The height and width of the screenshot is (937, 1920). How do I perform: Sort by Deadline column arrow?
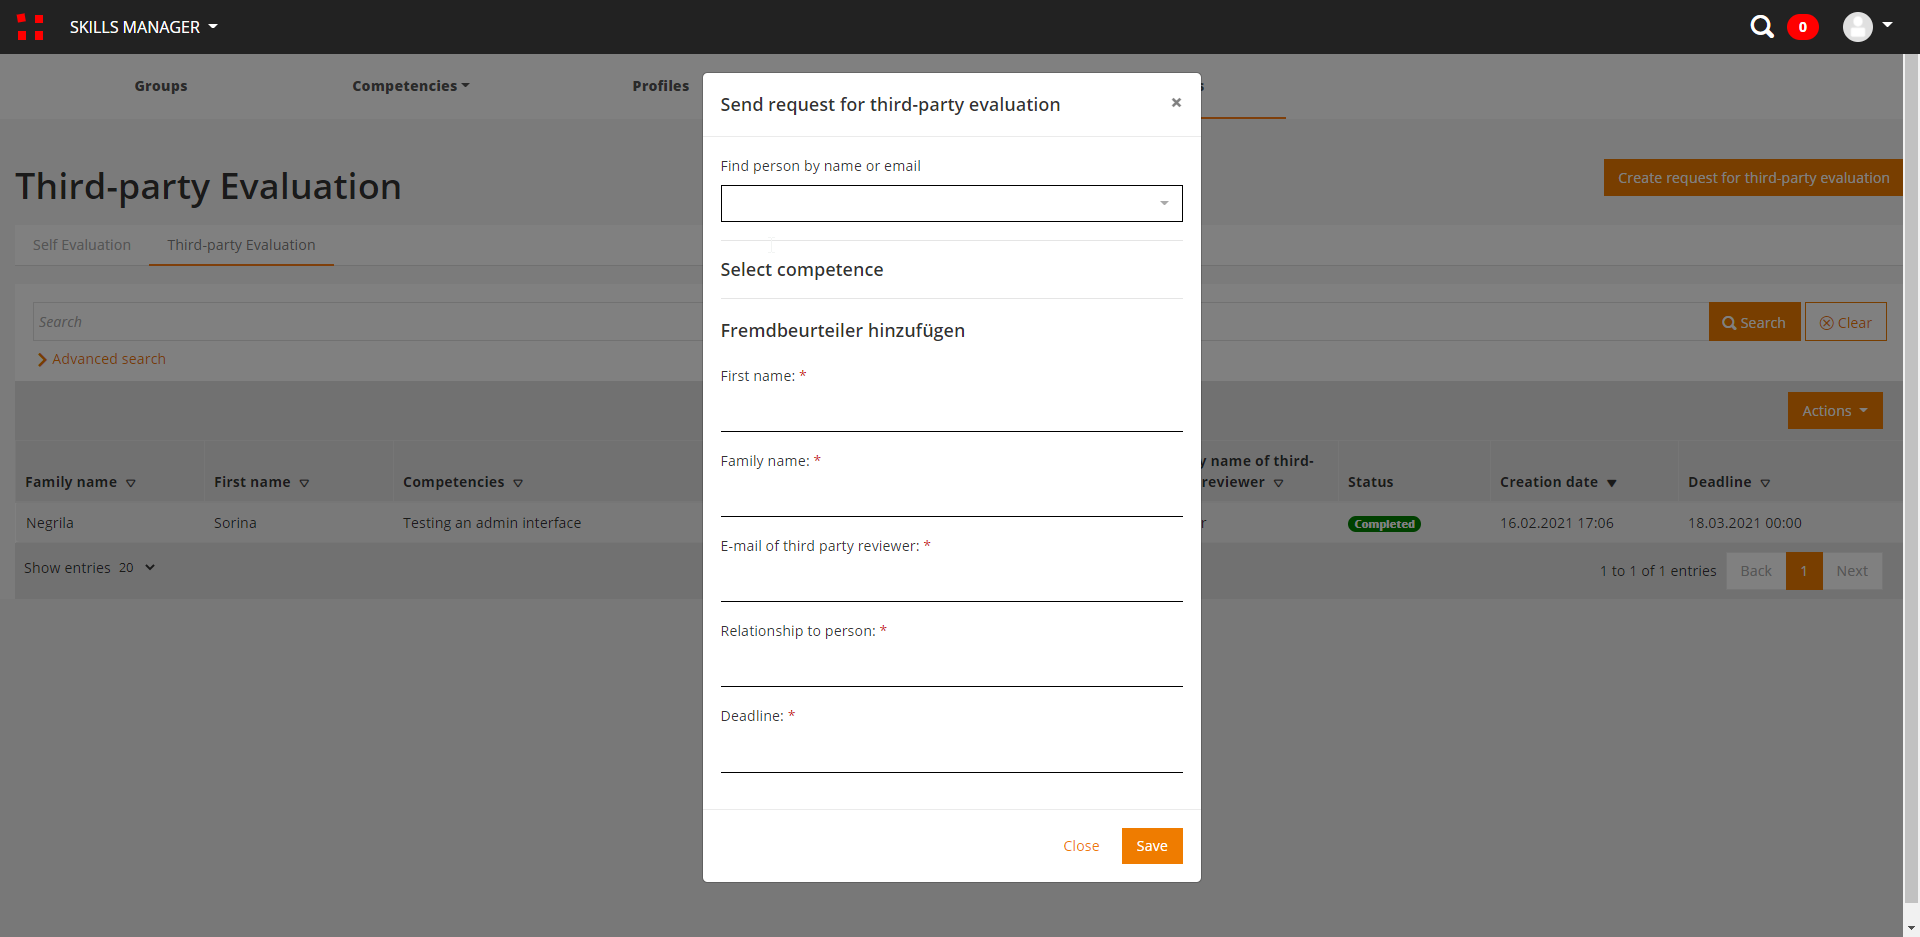point(1765,483)
